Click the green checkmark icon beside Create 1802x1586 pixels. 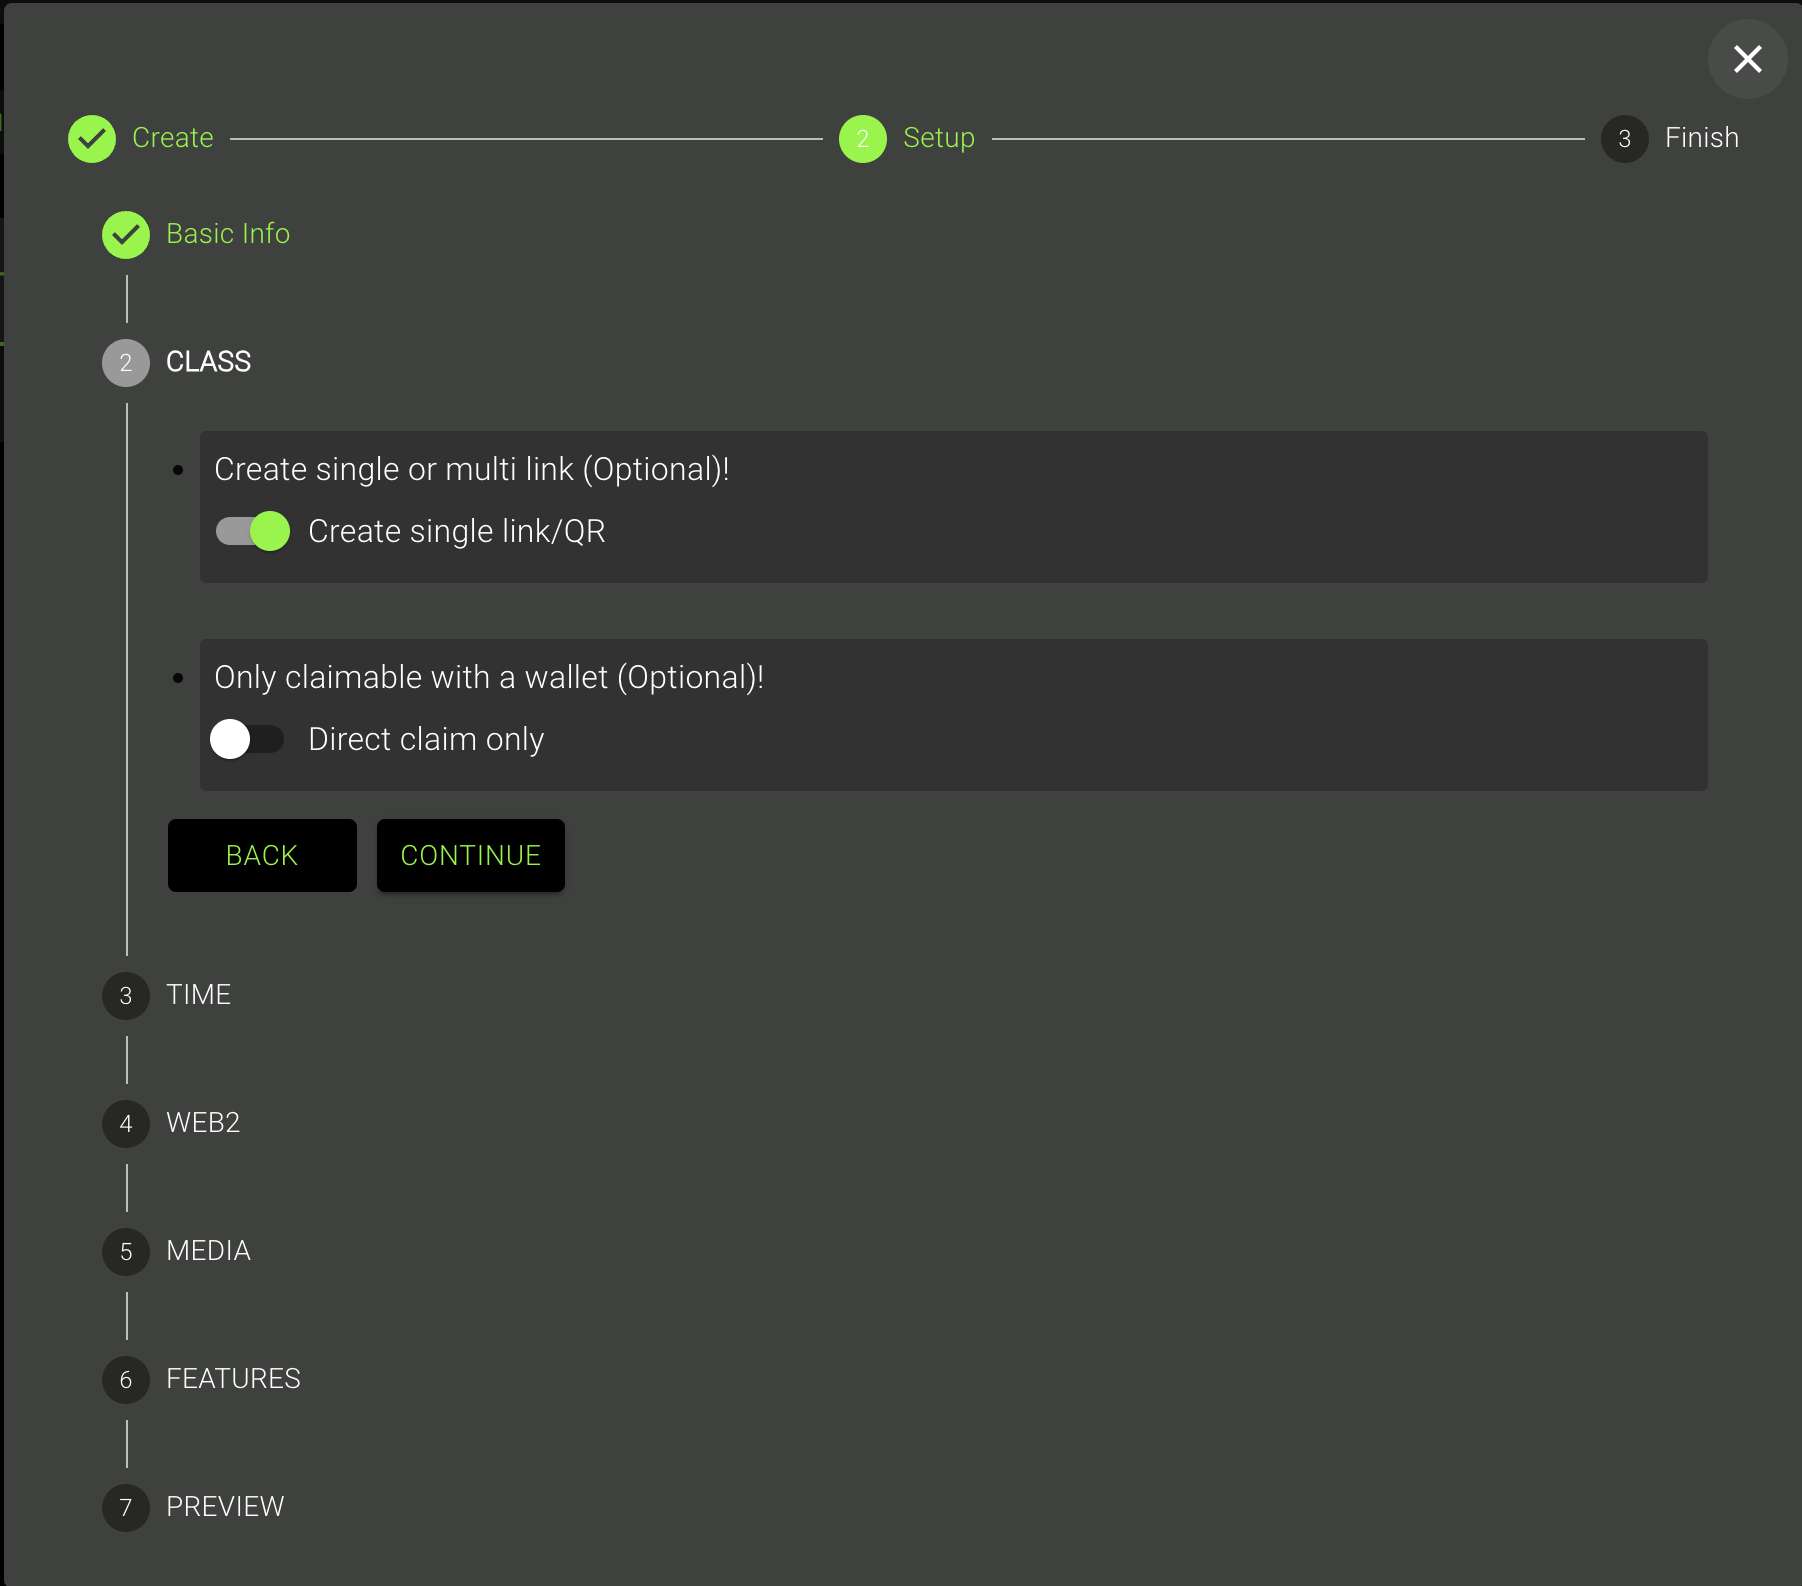click(x=92, y=139)
